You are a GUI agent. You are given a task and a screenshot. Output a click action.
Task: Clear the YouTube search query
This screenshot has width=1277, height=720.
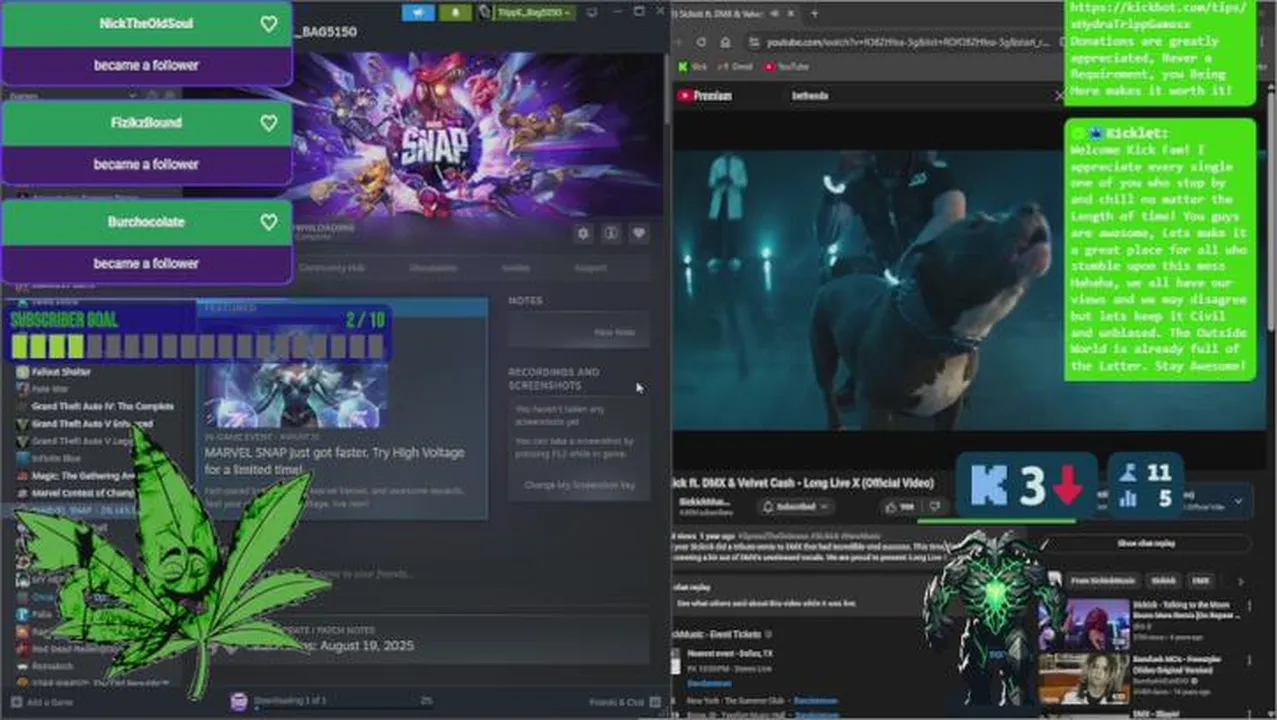point(1058,96)
